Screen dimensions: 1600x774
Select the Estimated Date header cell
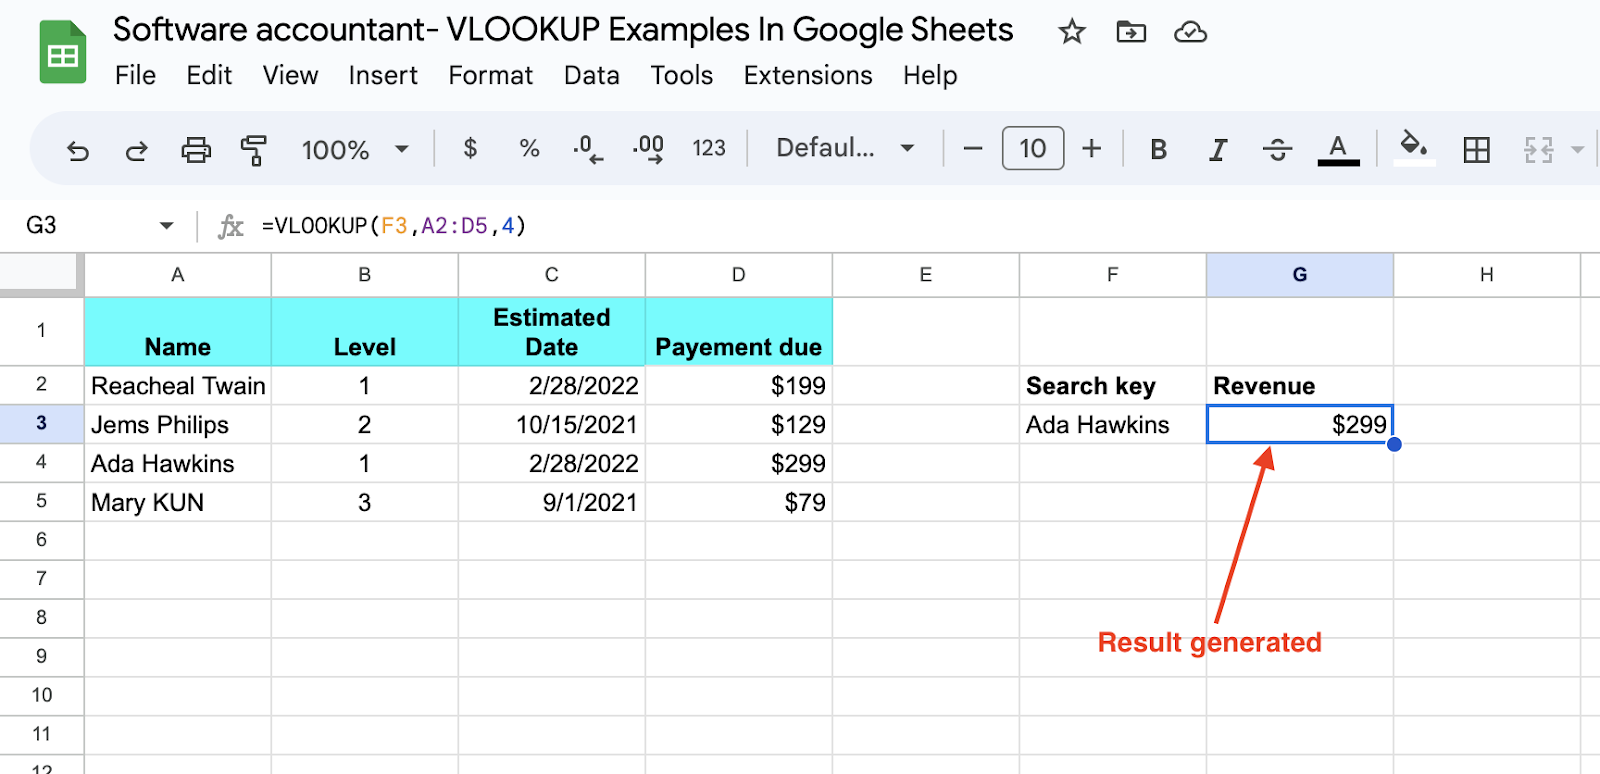pyautogui.click(x=551, y=331)
